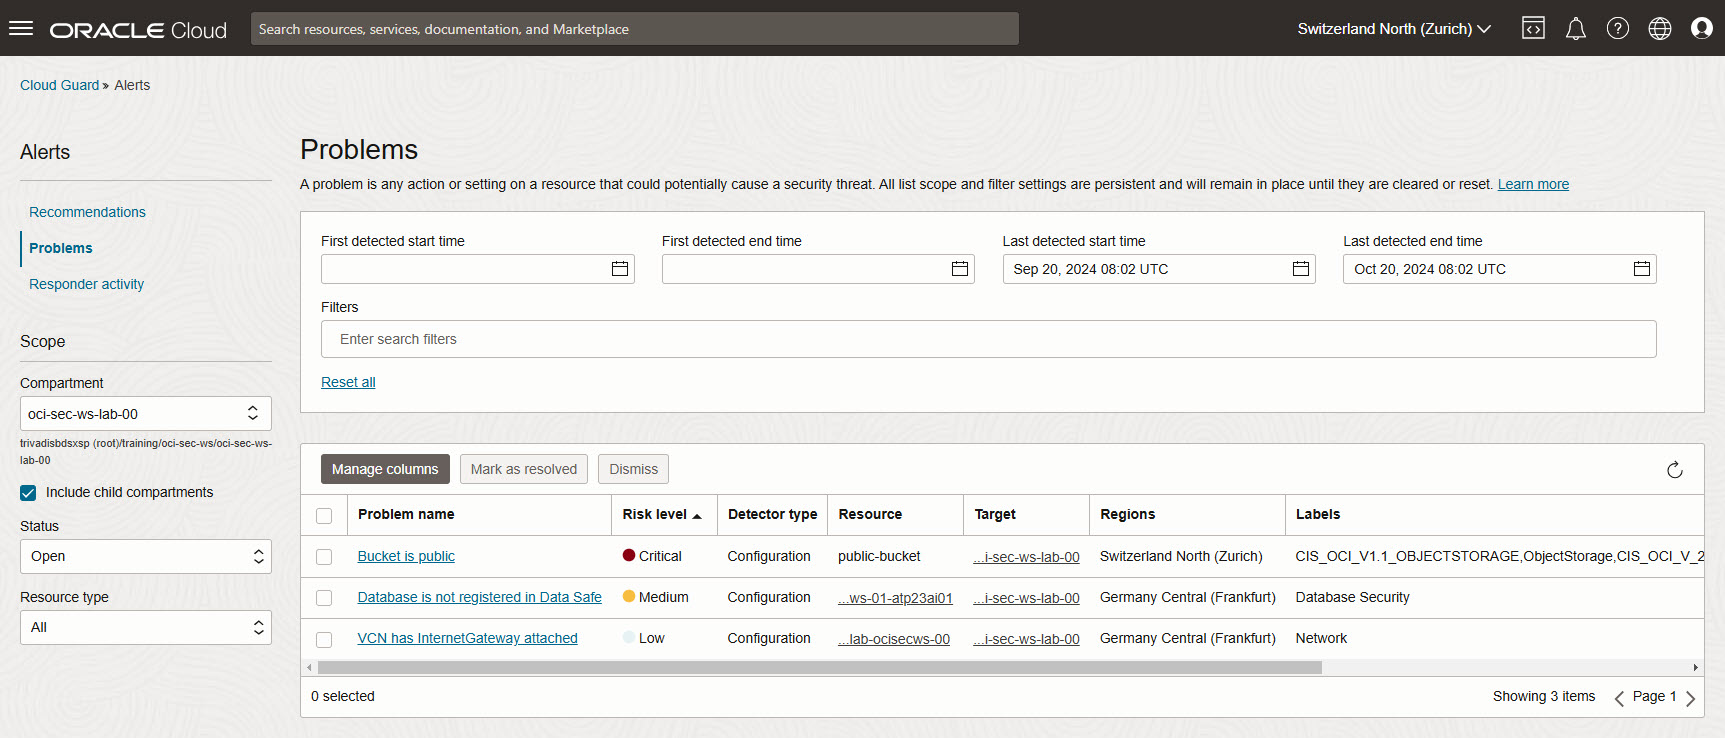Screen dimensions: 1725x738
Task: Click the Medium risk level cell
Action: [655, 597]
